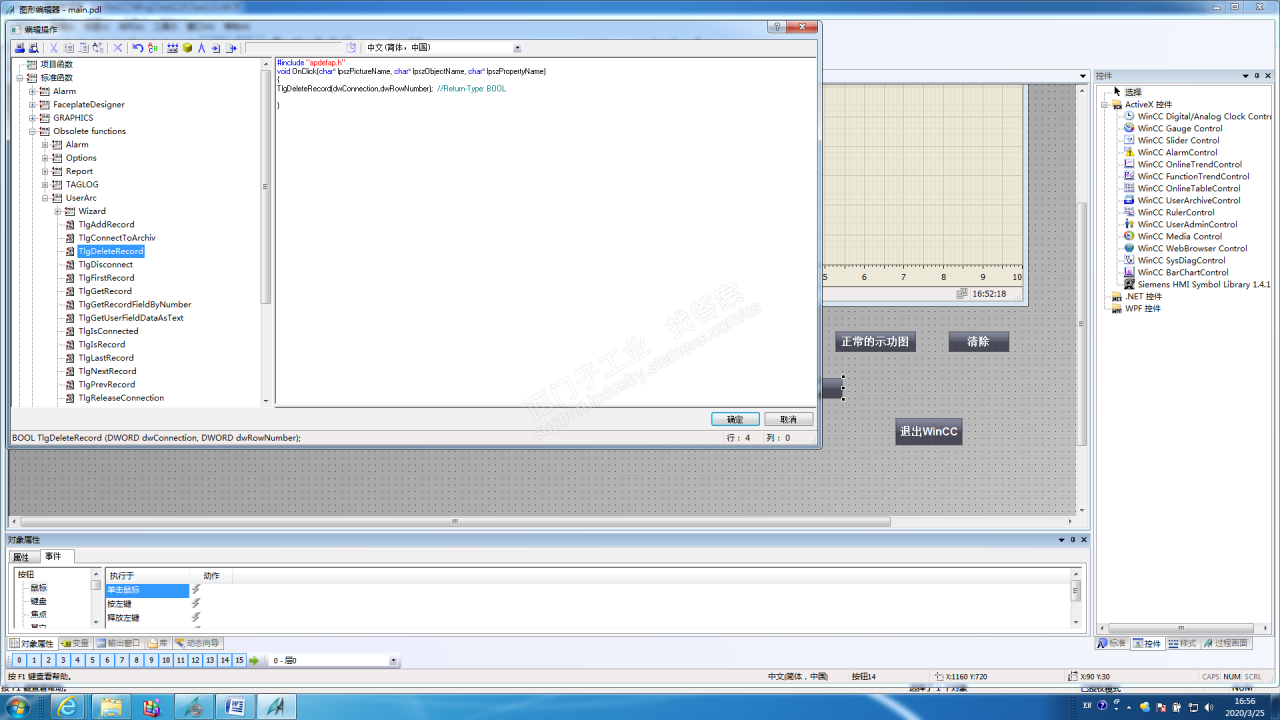Click the delete X icon in editor toolbar
The height and width of the screenshot is (720, 1280).
click(x=117, y=48)
